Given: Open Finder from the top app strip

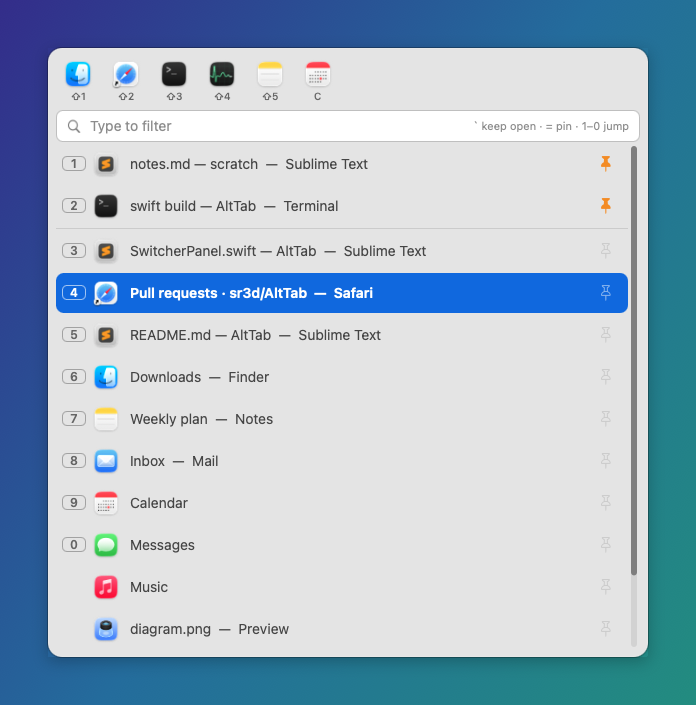Looking at the screenshot, I should click(78, 74).
